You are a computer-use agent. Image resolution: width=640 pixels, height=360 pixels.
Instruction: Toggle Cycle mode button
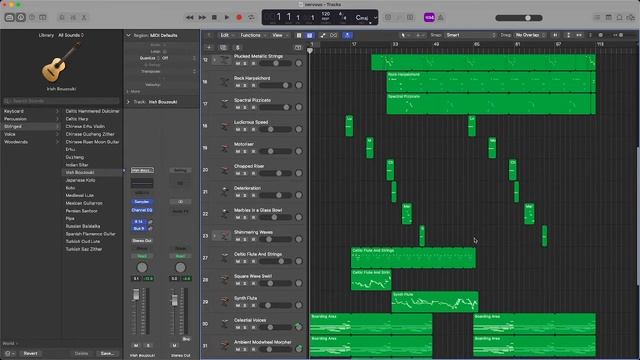click(251, 18)
